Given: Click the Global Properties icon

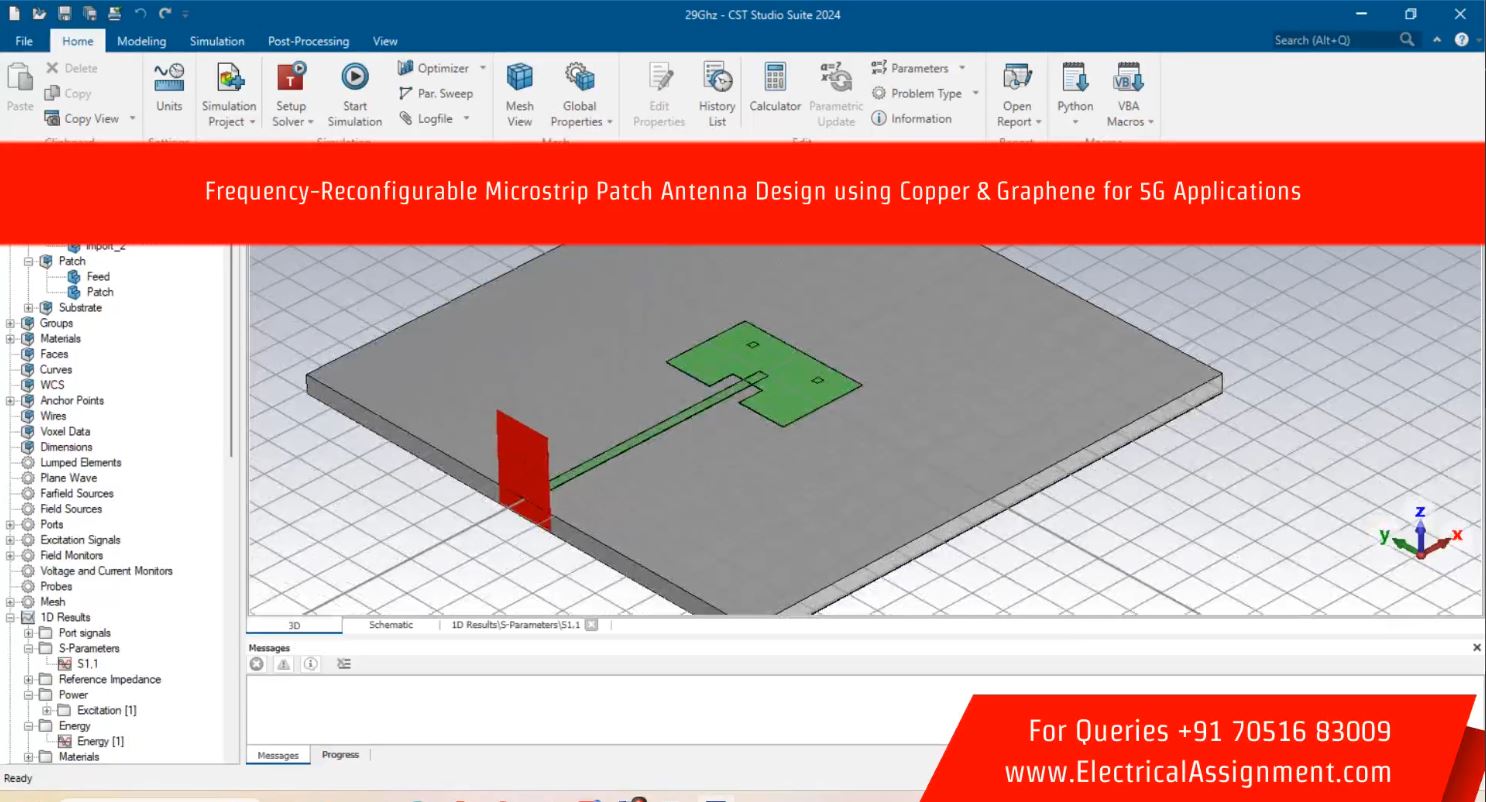Looking at the screenshot, I should 579,78.
